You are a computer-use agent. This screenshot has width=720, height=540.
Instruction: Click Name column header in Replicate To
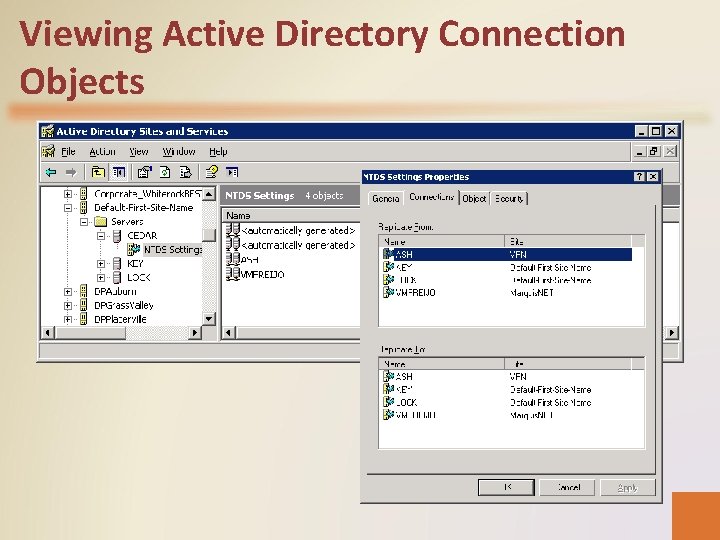[x=442, y=364]
